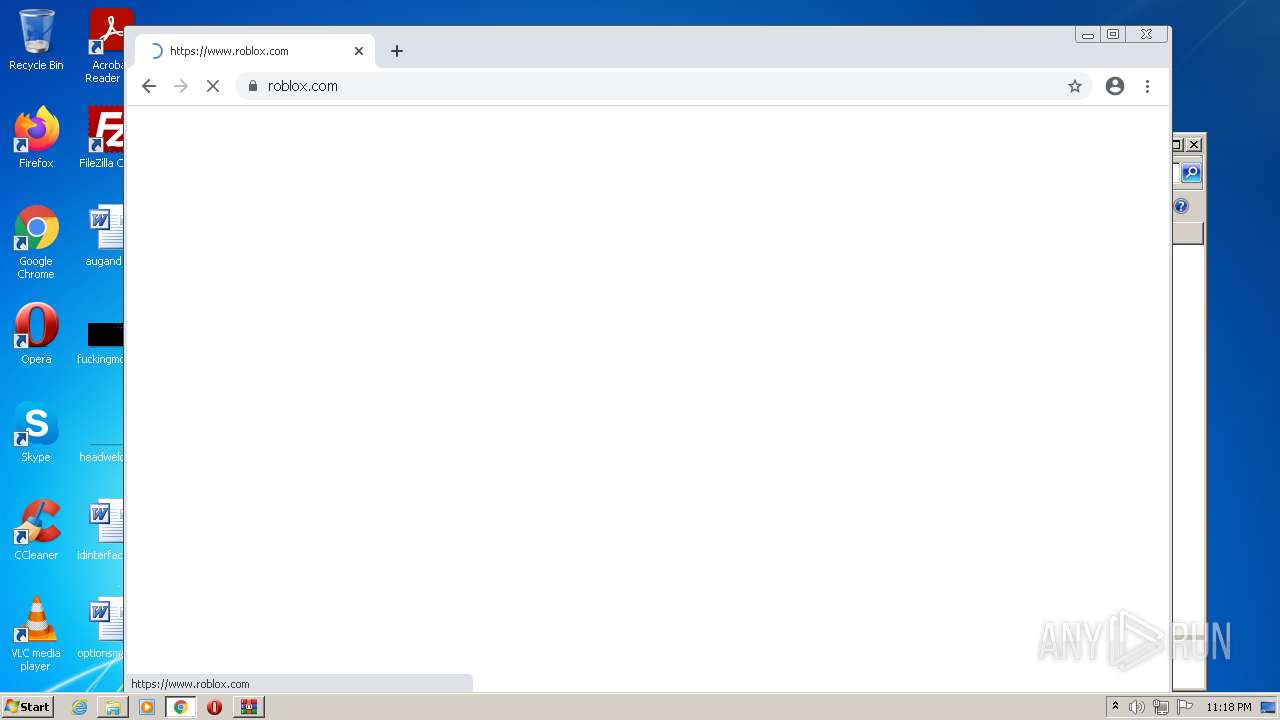1280x720 pixels.
Task: Open the Chrome three-dot menu
Action: click(1148, 86)
